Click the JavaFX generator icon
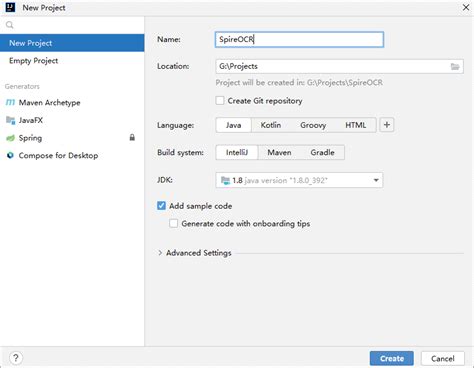The height and width of the screenshot is (368, 474). (10, 120)
